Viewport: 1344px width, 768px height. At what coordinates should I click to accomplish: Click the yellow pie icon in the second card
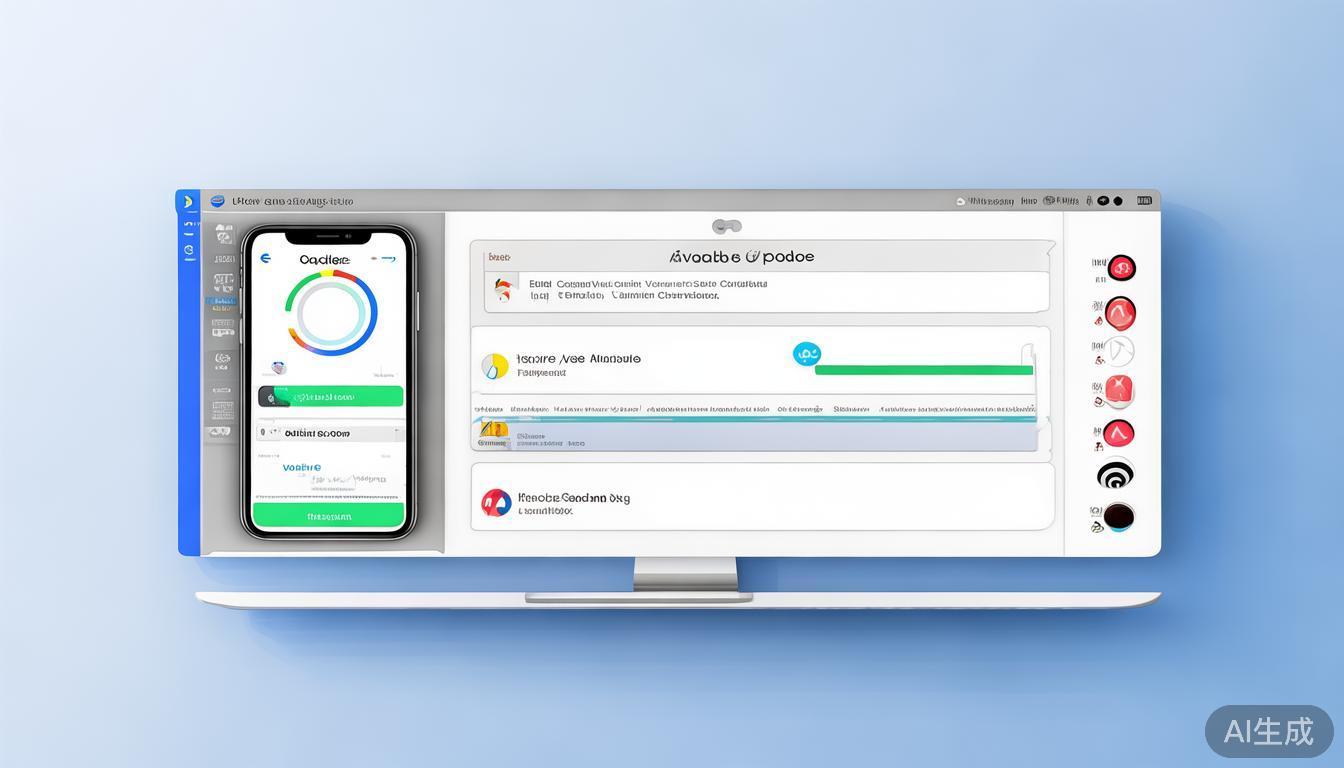[494, 366]
